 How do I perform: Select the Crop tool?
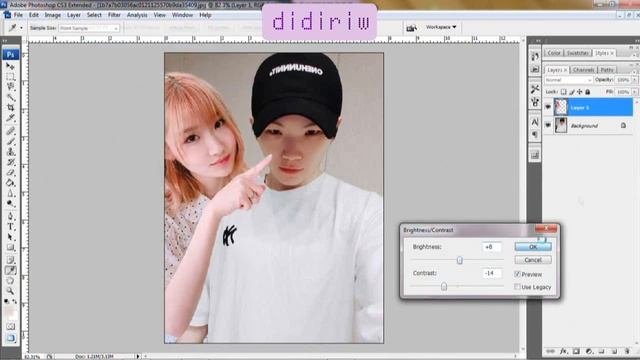(x=10, y=108)
